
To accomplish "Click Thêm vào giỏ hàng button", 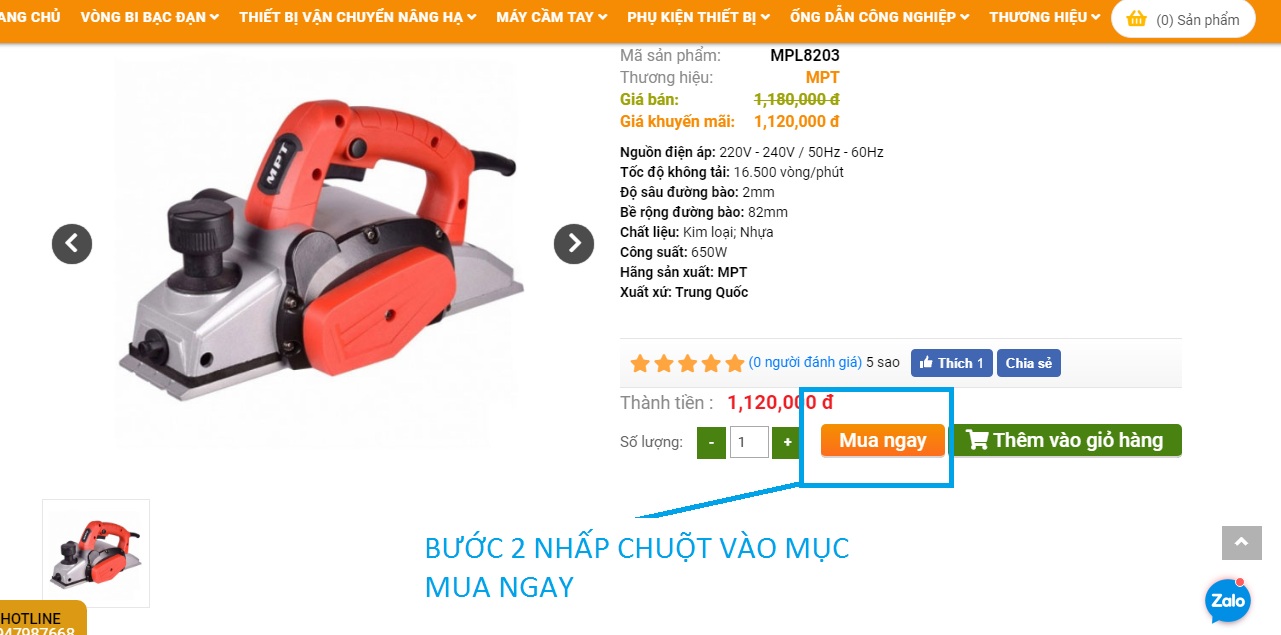I will (1066, 440).
